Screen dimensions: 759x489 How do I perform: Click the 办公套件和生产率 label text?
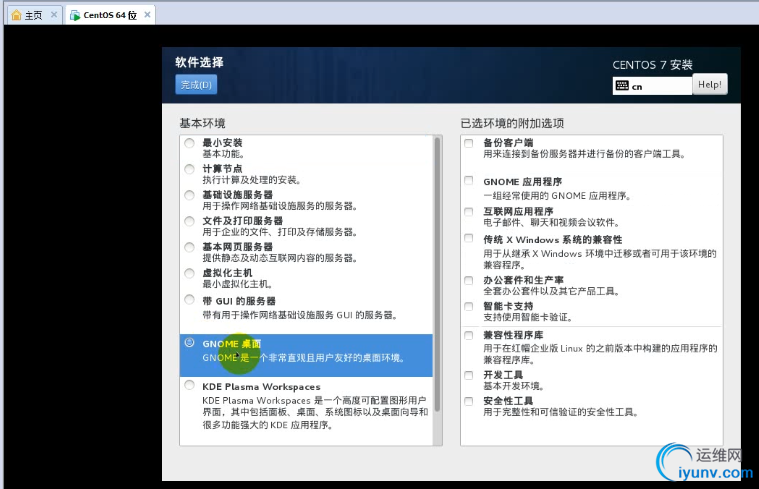(523, 280)
